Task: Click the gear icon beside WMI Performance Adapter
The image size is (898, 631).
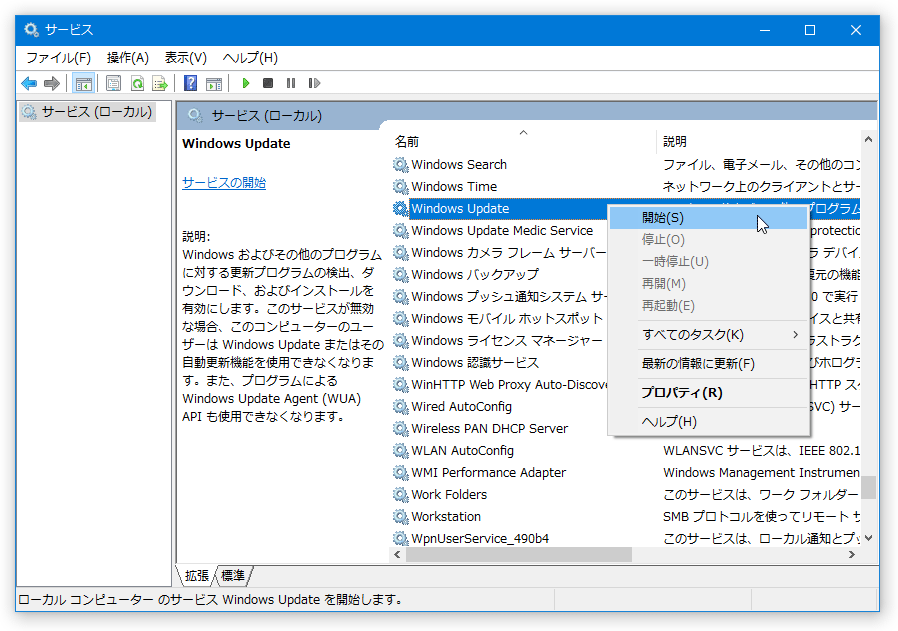Action: tap(400, 472)
